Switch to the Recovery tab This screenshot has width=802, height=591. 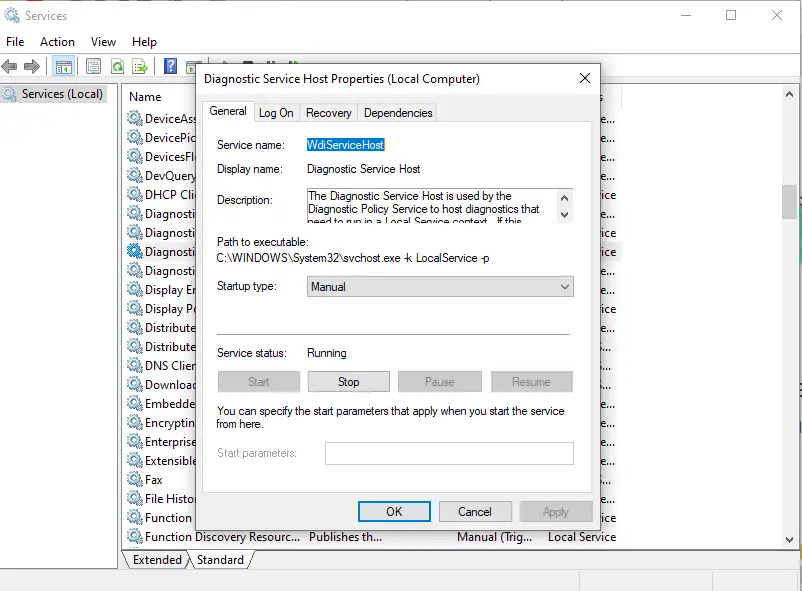click(328, 113)
